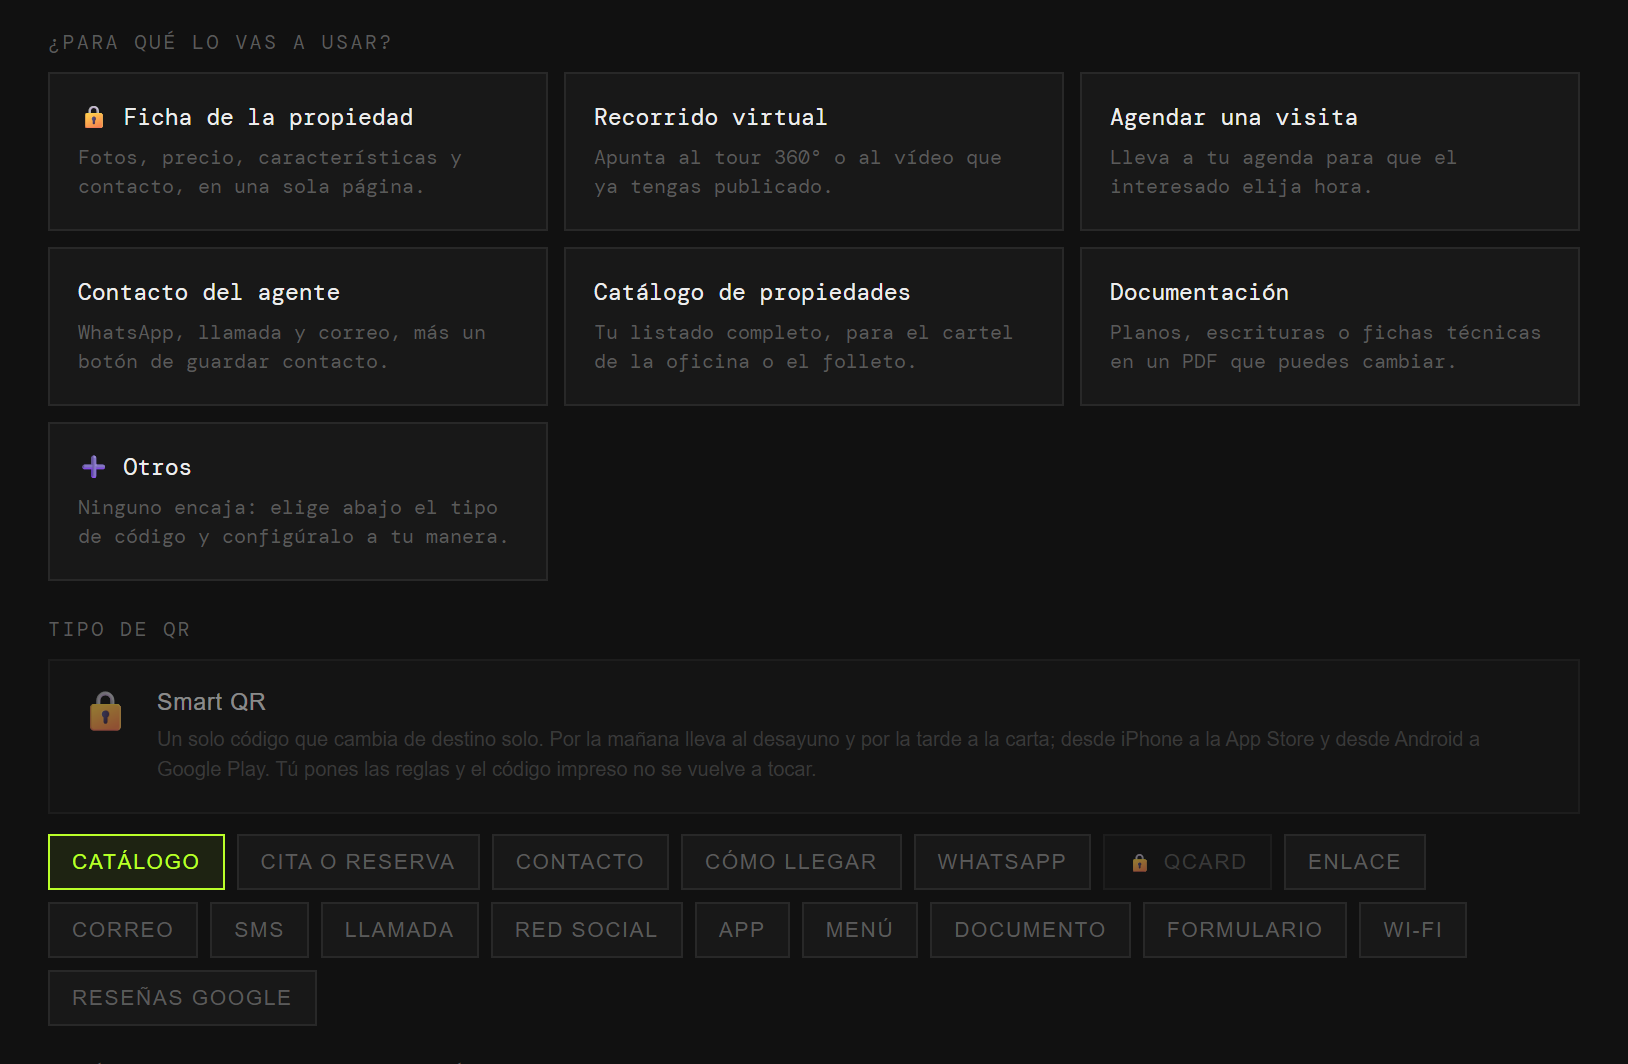The height and width of the screenshot is (1064, 1628).
Task: Select the WI-FI QR type
Action: pyautogui.click(x=1413, y=930)
